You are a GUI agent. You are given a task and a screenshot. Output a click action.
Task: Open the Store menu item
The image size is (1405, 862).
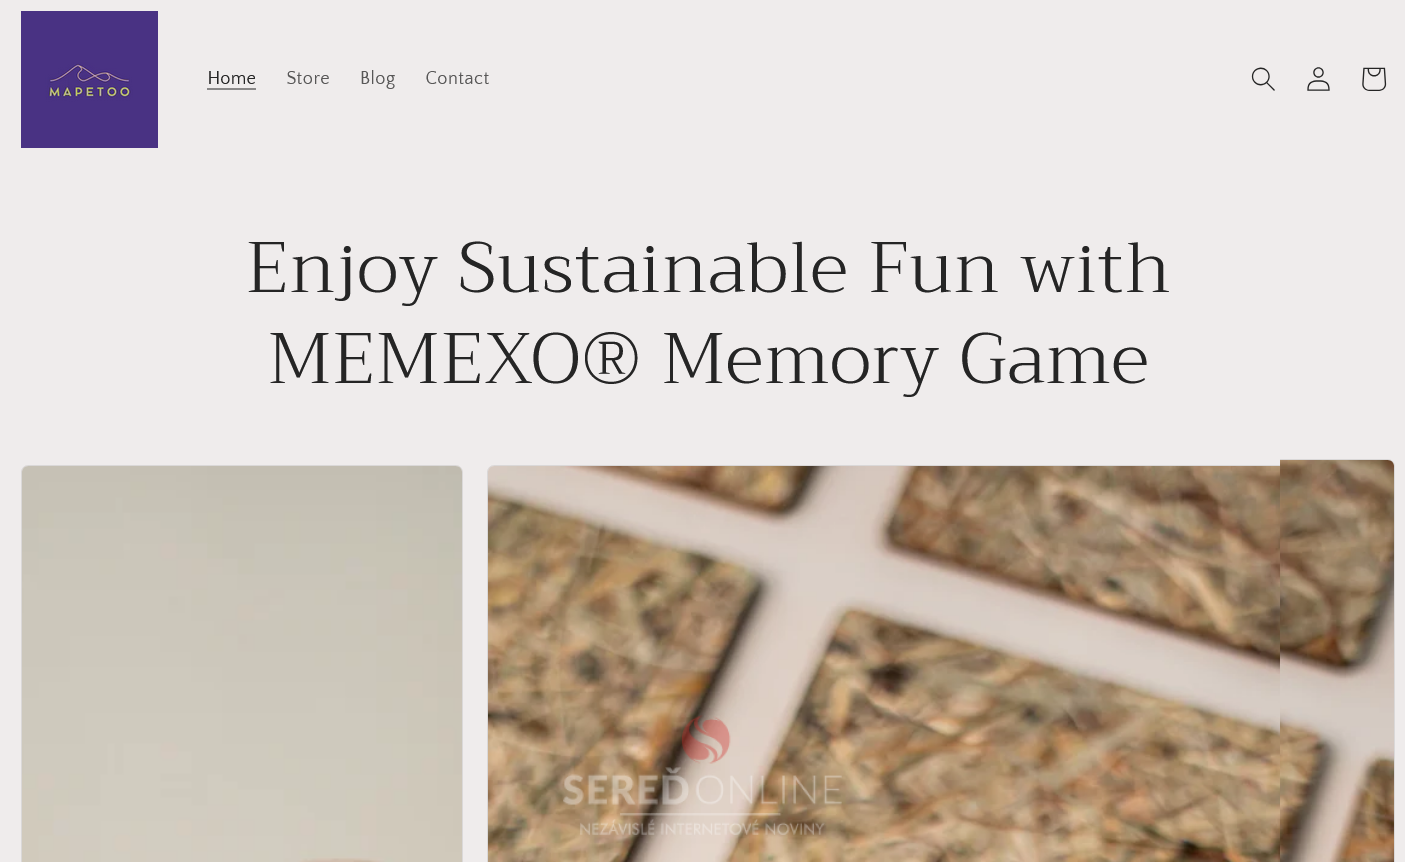point(308,78)
